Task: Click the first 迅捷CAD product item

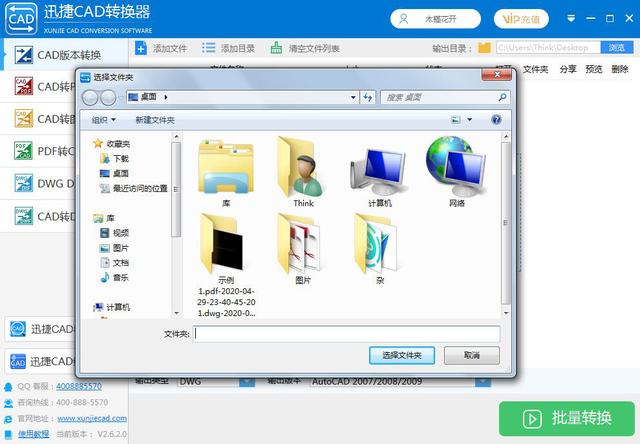Action: (40, 329)
